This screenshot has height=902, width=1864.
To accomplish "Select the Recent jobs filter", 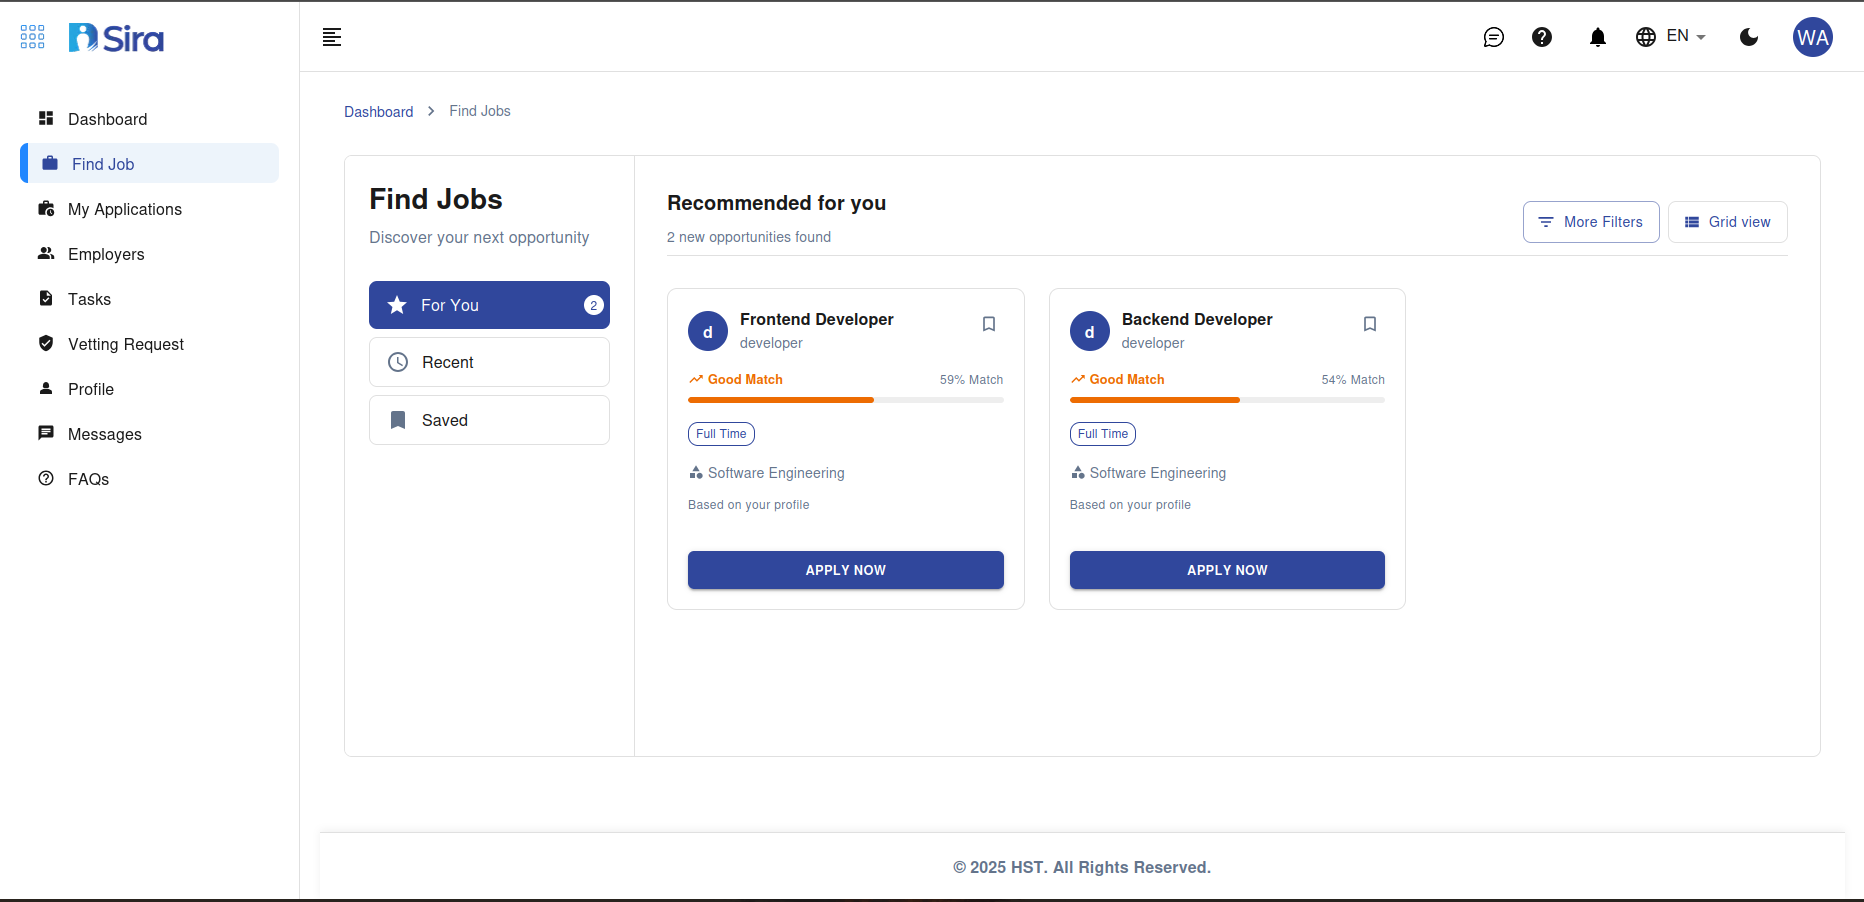I will coord(489,362).
